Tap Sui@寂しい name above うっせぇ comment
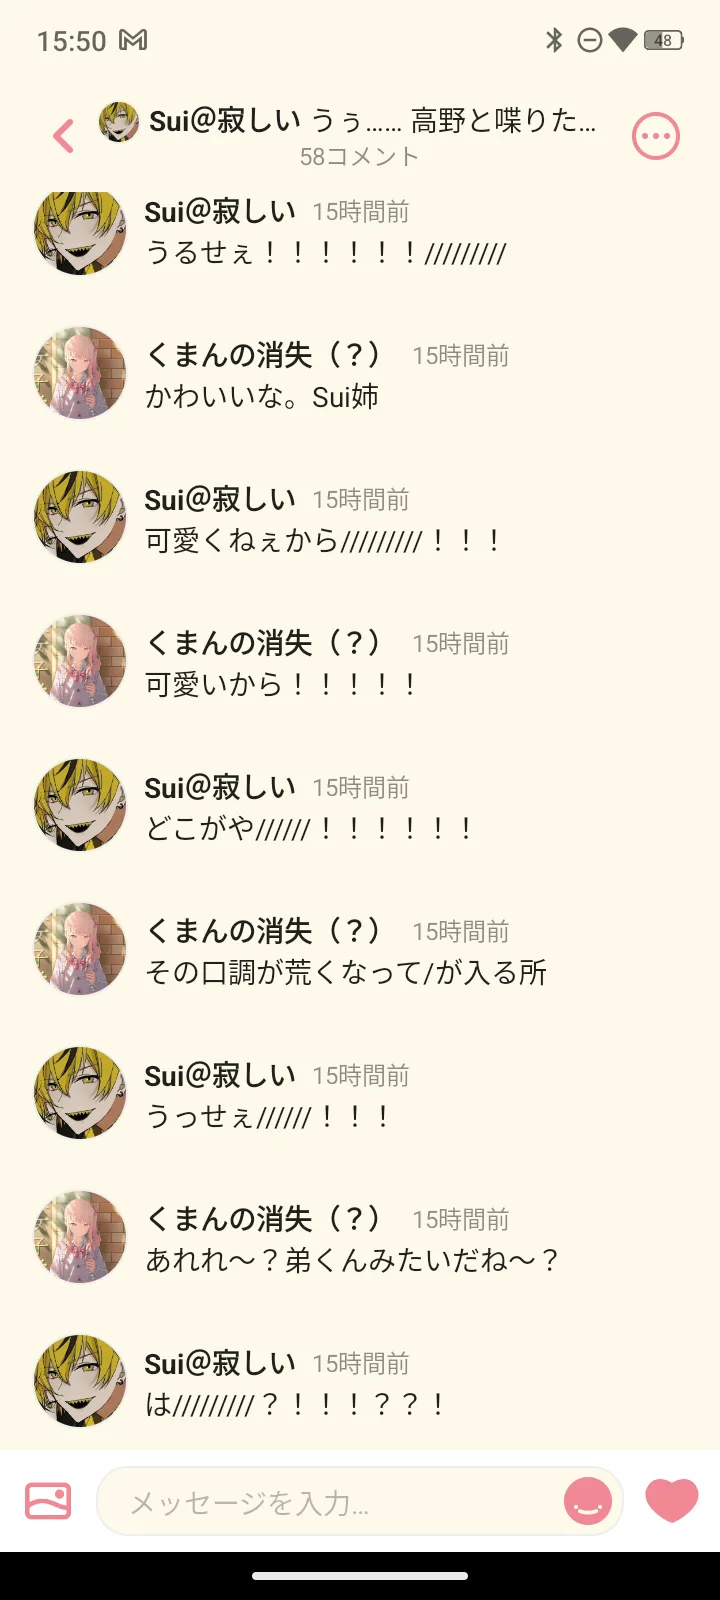Screen dimensions: 720x1600 point(220,1075)
